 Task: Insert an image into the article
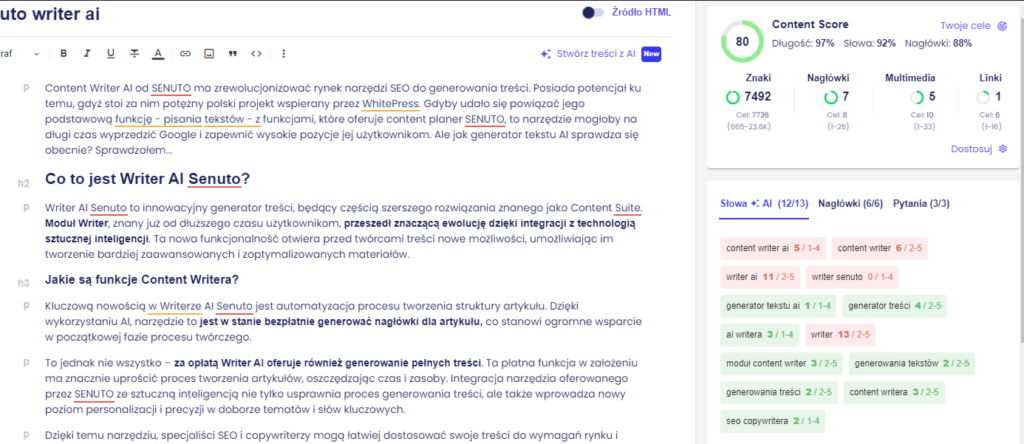click(208, 54)
